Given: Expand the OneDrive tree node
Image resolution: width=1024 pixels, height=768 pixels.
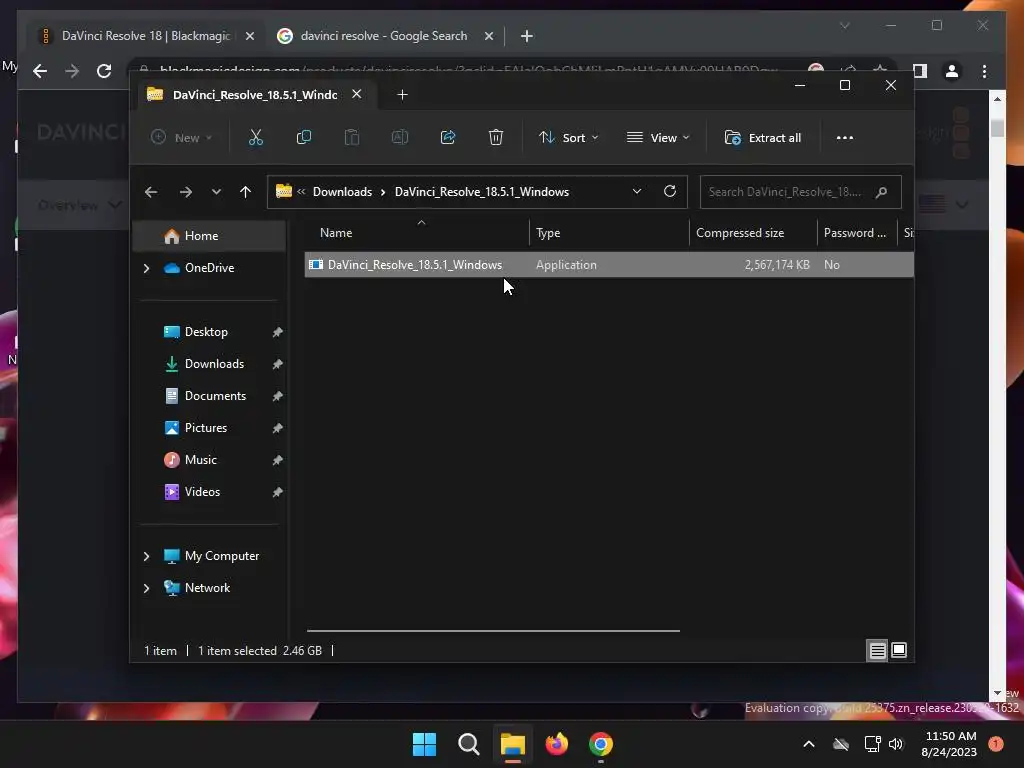Looking at the screenshot, I should [x=146, y=268].
